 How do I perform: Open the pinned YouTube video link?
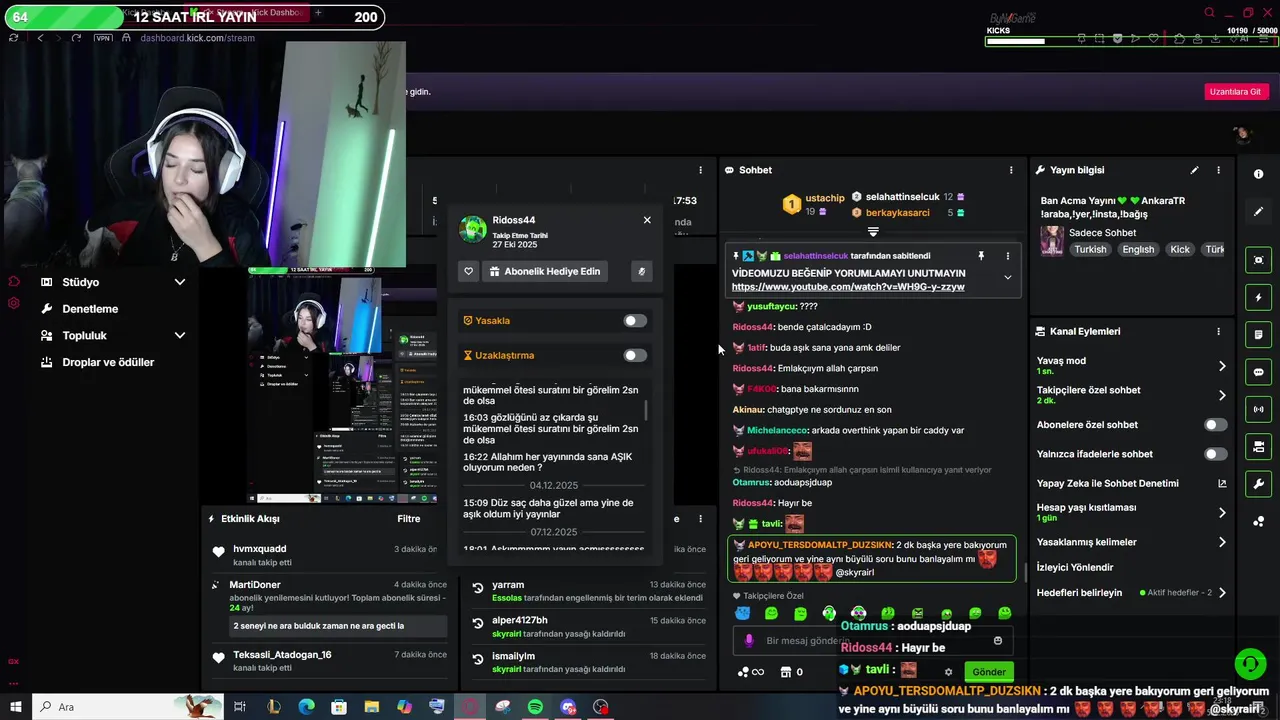pos(848,287)
